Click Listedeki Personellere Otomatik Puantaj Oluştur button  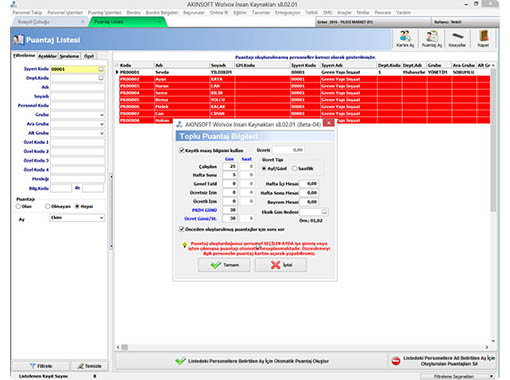point(252,361)
